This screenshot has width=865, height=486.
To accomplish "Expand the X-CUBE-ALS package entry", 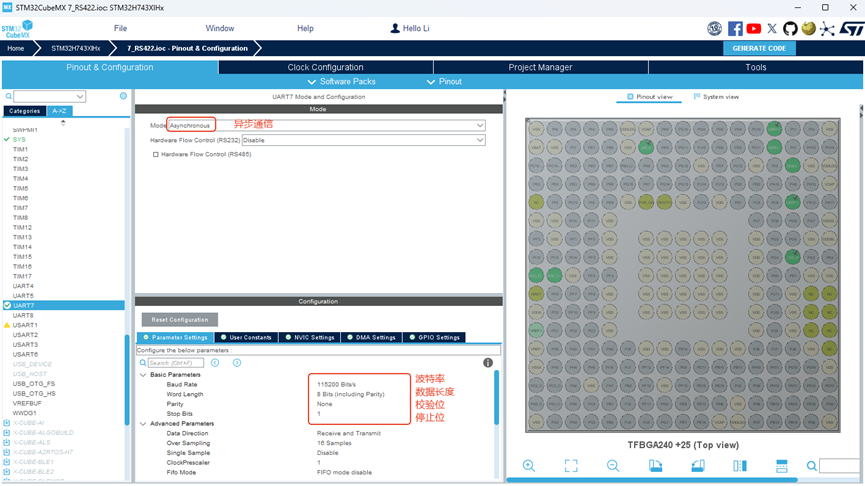I will click(x=7, y=442).
